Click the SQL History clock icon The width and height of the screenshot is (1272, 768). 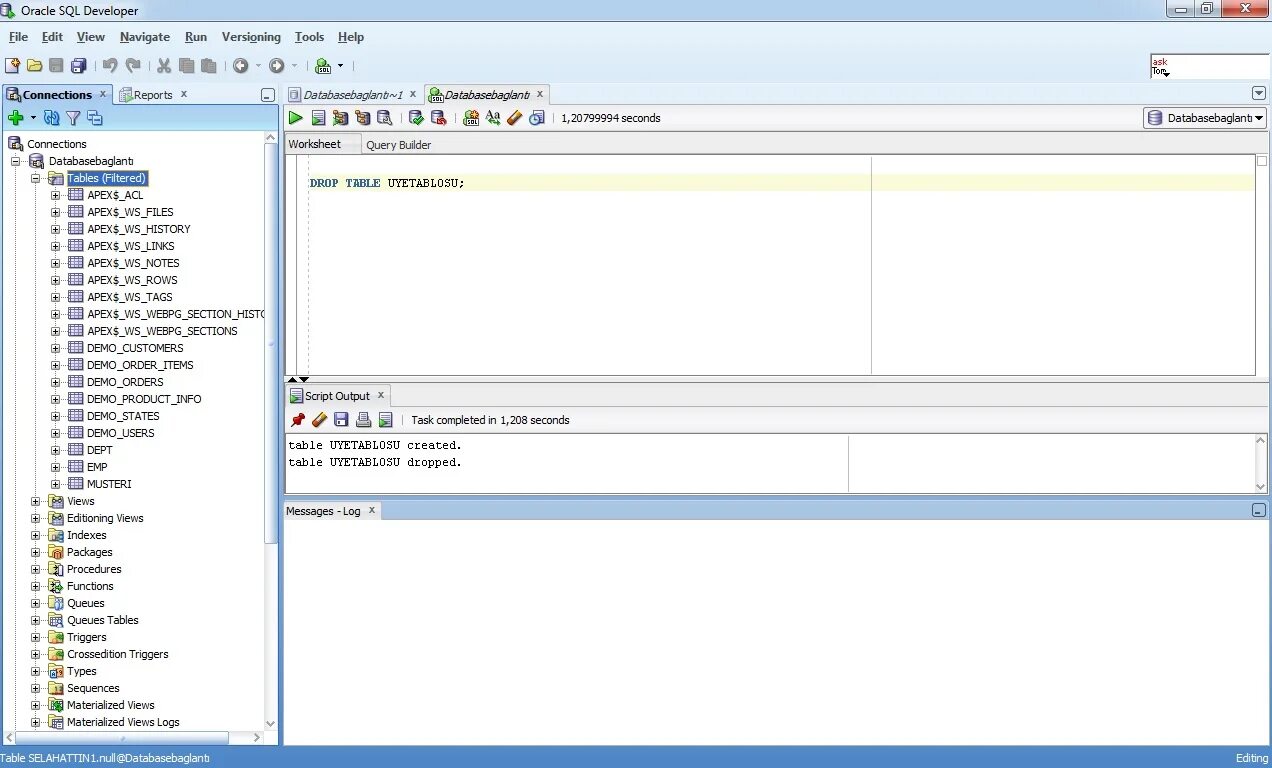(x=537, y=118)
